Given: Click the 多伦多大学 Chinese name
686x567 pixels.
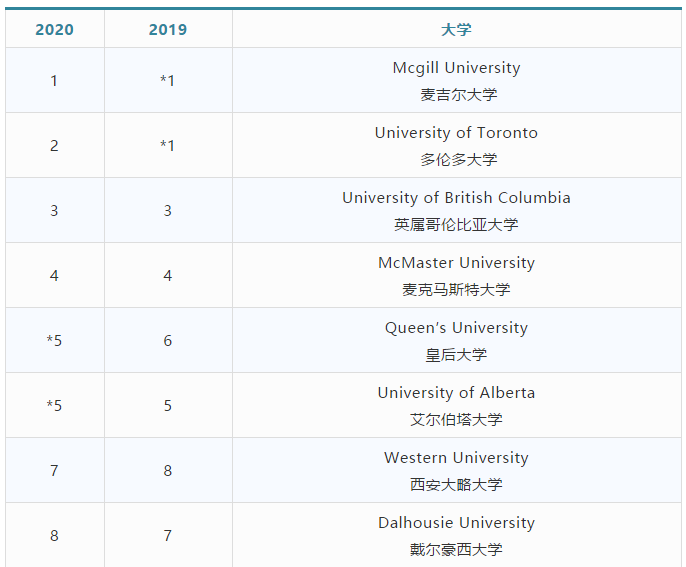Looking at the screenshot, I should [x=456, y=160].
